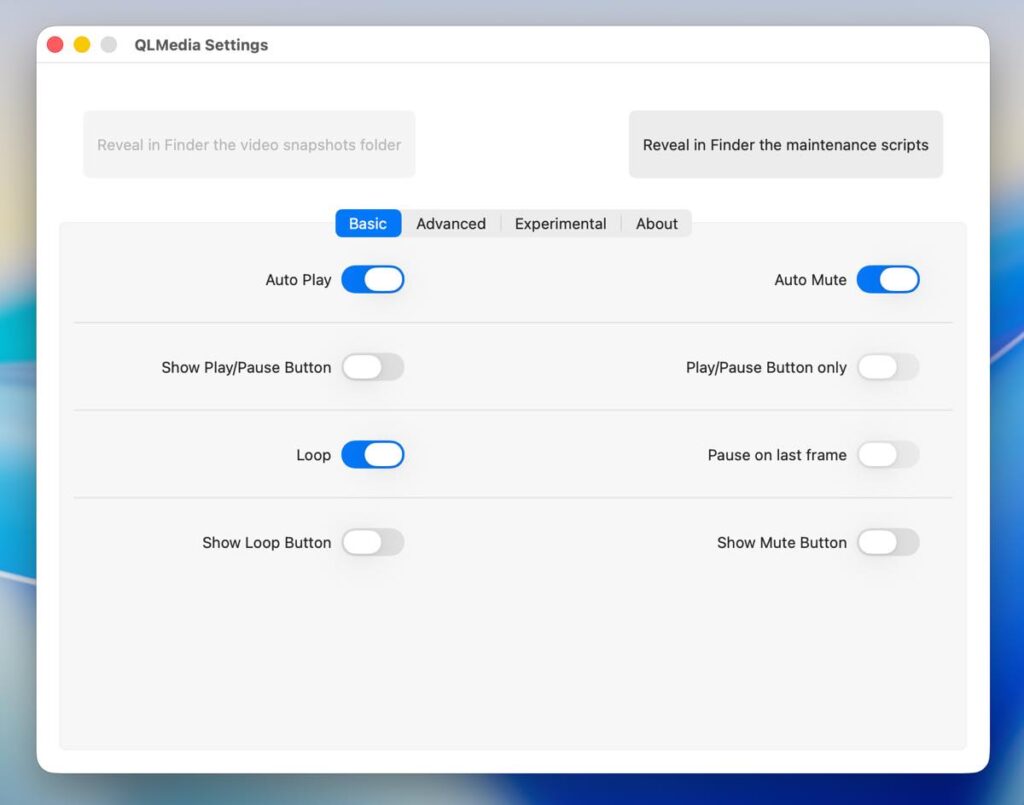Viewport: 1024px width, 805px height.
Task: Click the 'Show Loop Button' text label
Action: pos(266,542)
